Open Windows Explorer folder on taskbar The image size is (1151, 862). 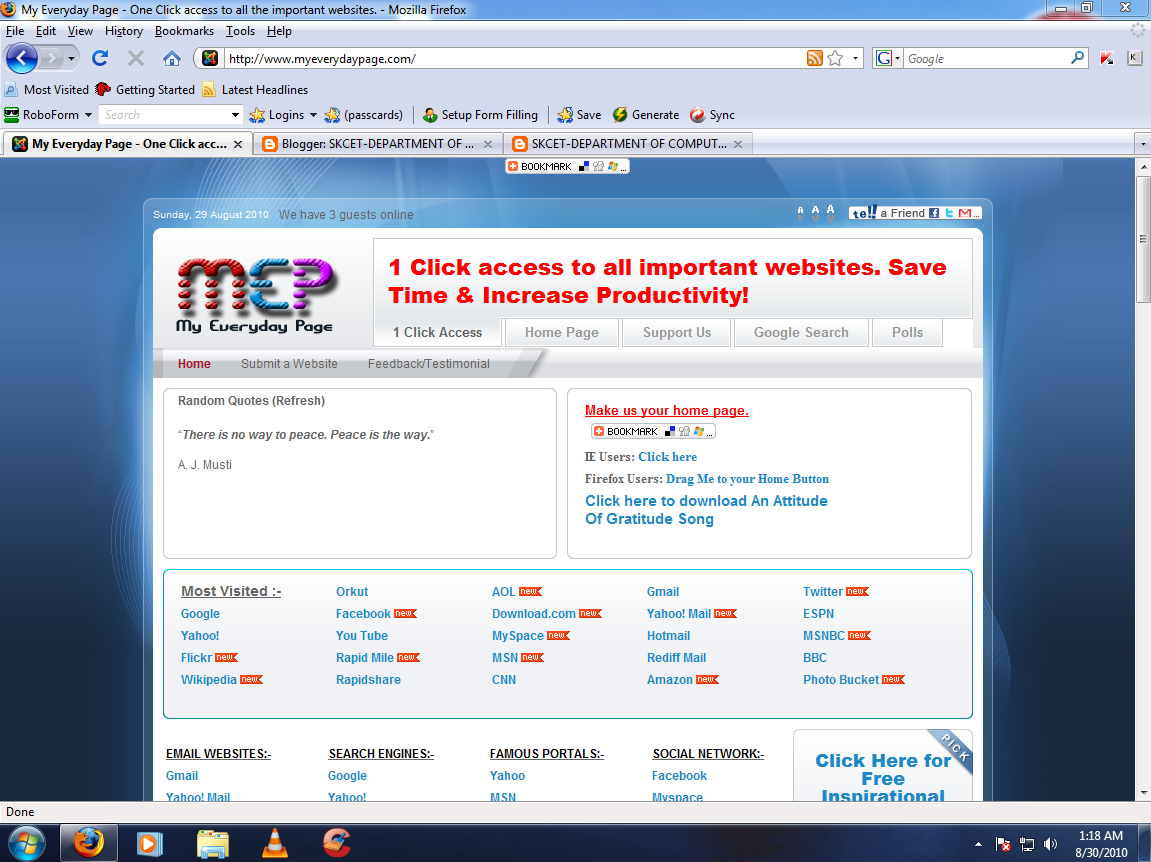tap(213, 843)
